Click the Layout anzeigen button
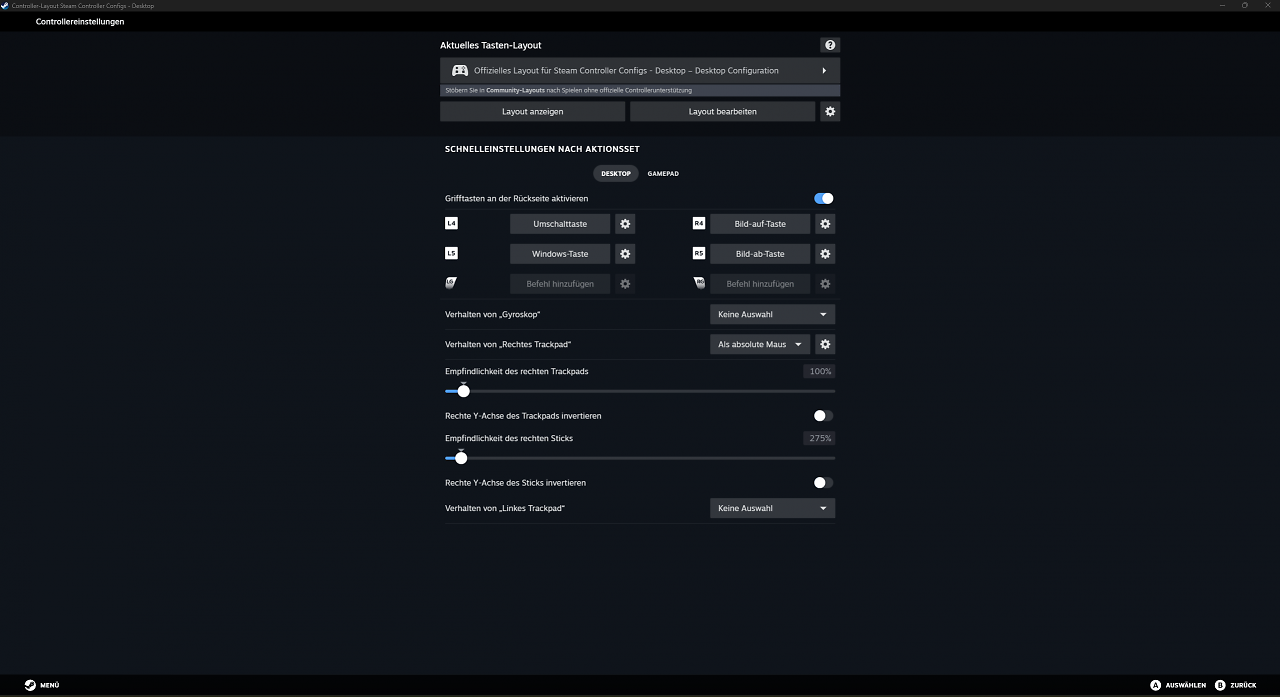The image size is (1280, 697). [x=532, y=112]
